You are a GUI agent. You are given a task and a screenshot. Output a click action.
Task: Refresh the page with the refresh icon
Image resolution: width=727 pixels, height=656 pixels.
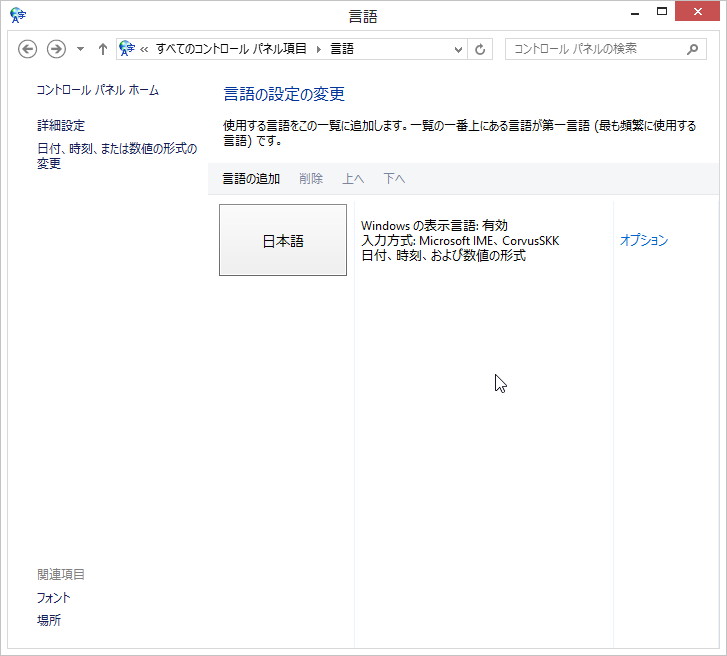pyautogui.click(x=480, y=49)
